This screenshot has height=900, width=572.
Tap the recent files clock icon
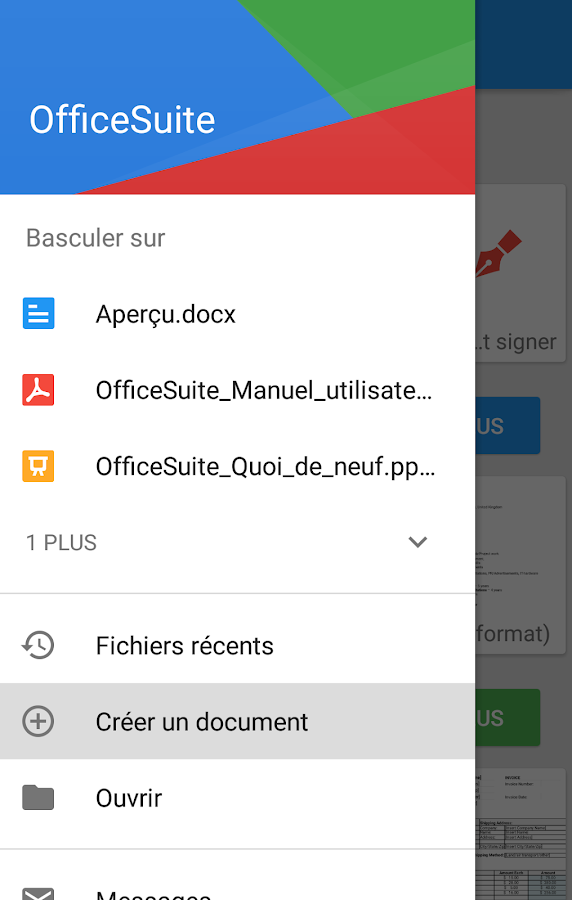pyautogui.click(x=38, y=645)
